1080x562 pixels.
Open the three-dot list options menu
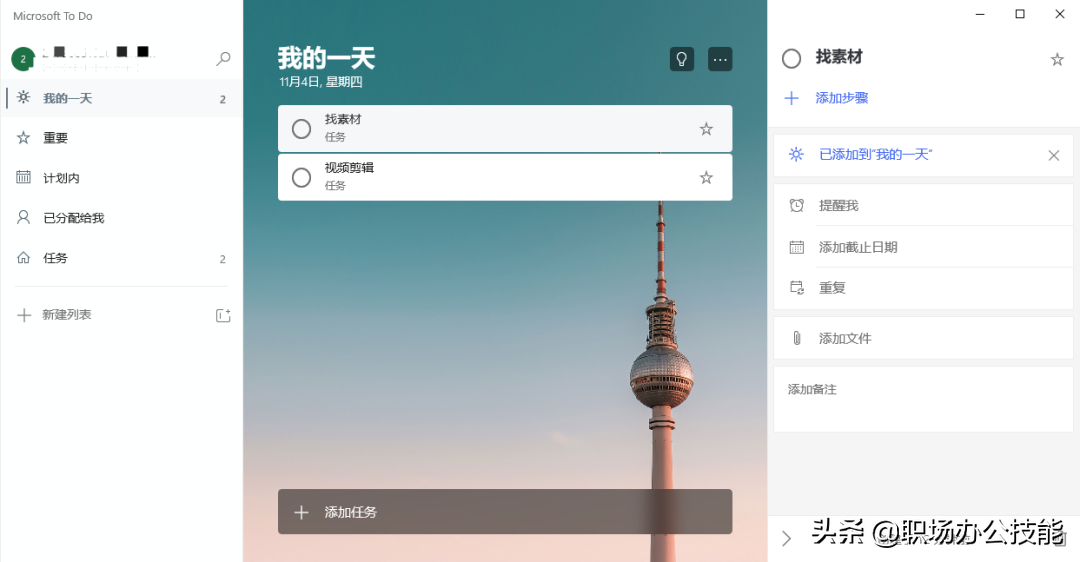pyautogui.click(x=720, y=59)
